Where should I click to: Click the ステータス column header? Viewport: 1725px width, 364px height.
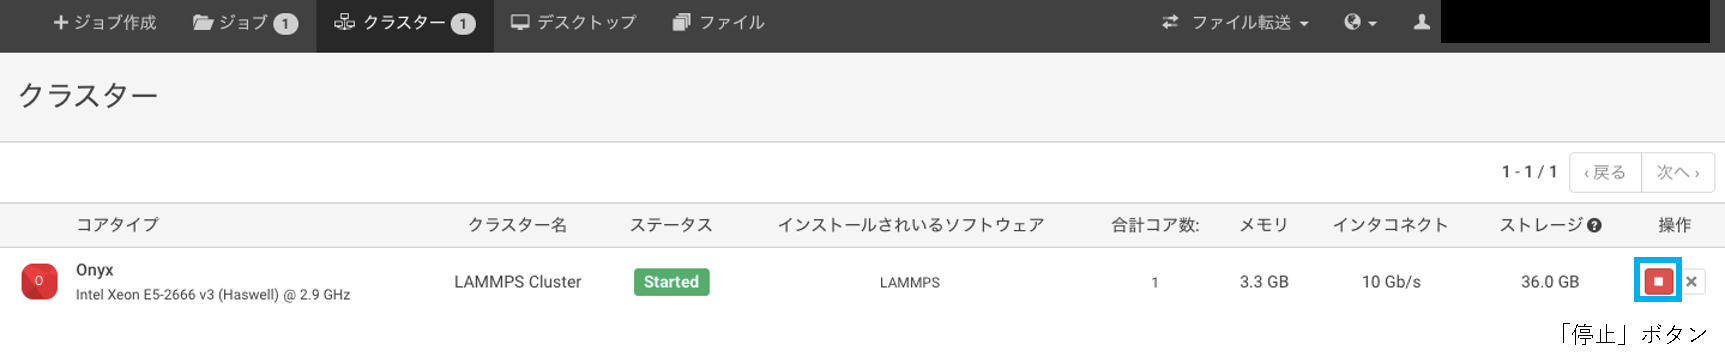tap(671, 225)
